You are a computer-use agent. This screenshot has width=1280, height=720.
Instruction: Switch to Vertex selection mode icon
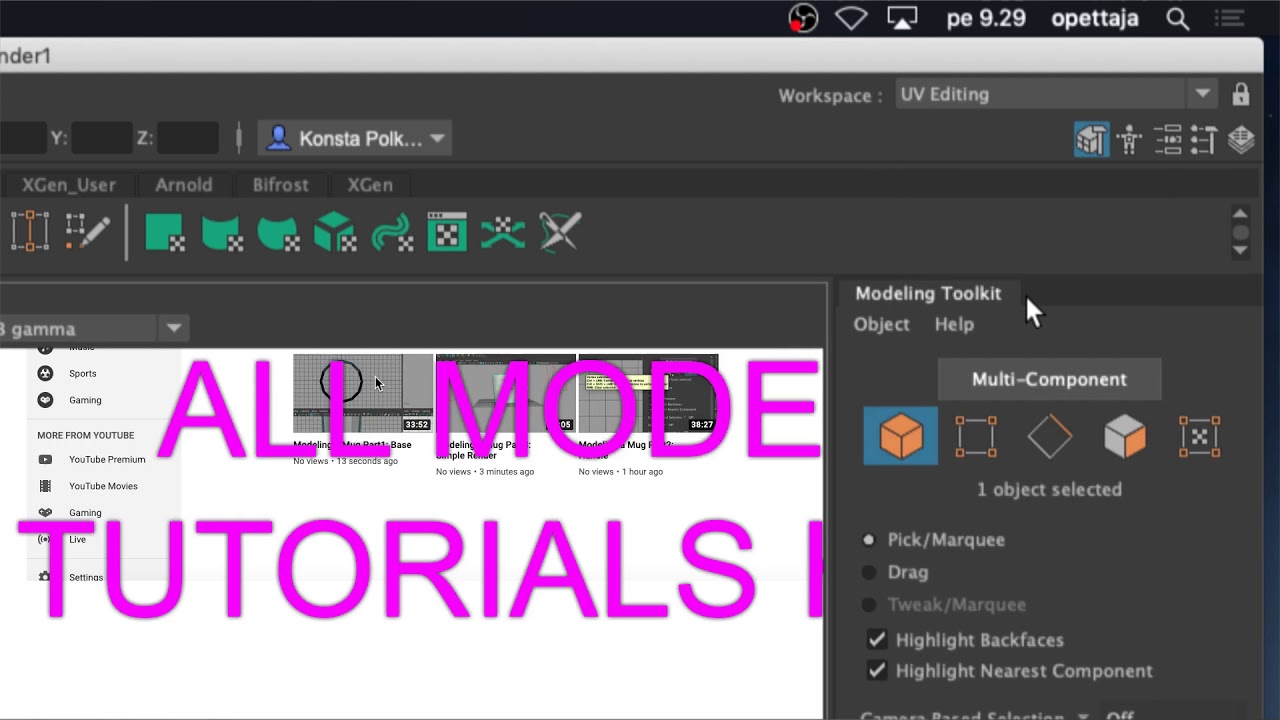click(x=975, y=437)
